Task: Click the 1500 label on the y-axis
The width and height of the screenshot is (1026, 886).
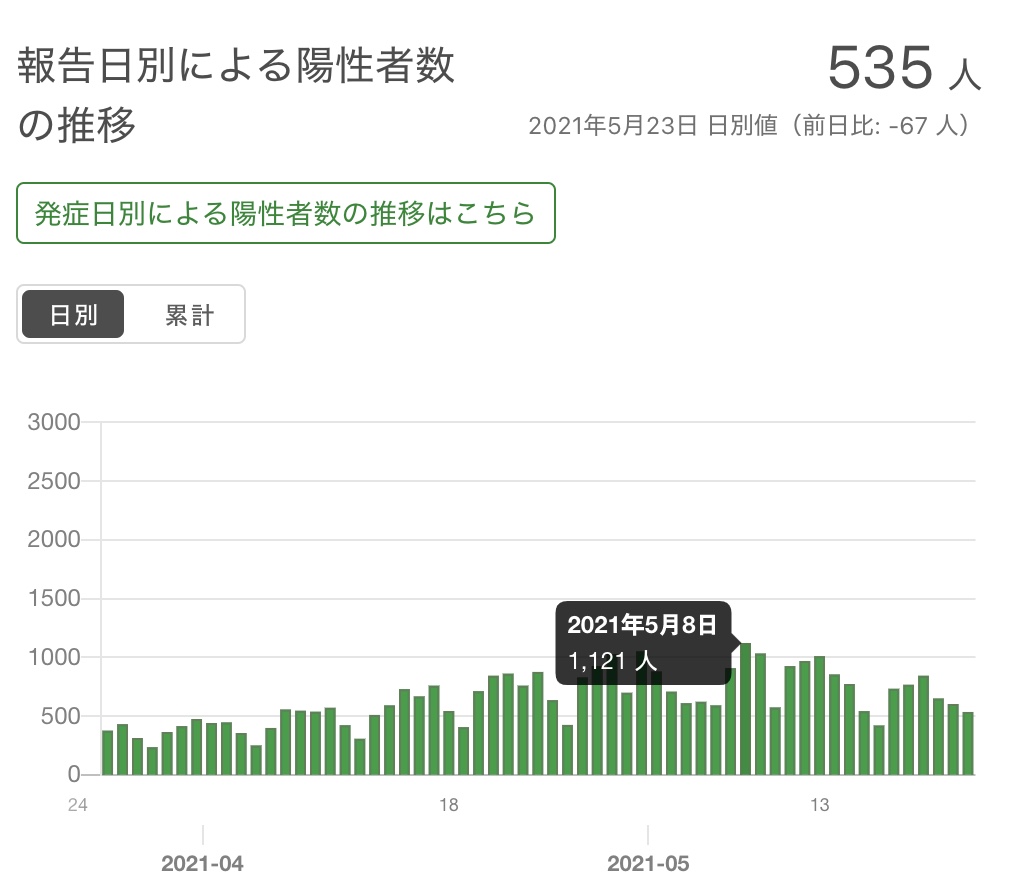Action: (x=53, y=599)
